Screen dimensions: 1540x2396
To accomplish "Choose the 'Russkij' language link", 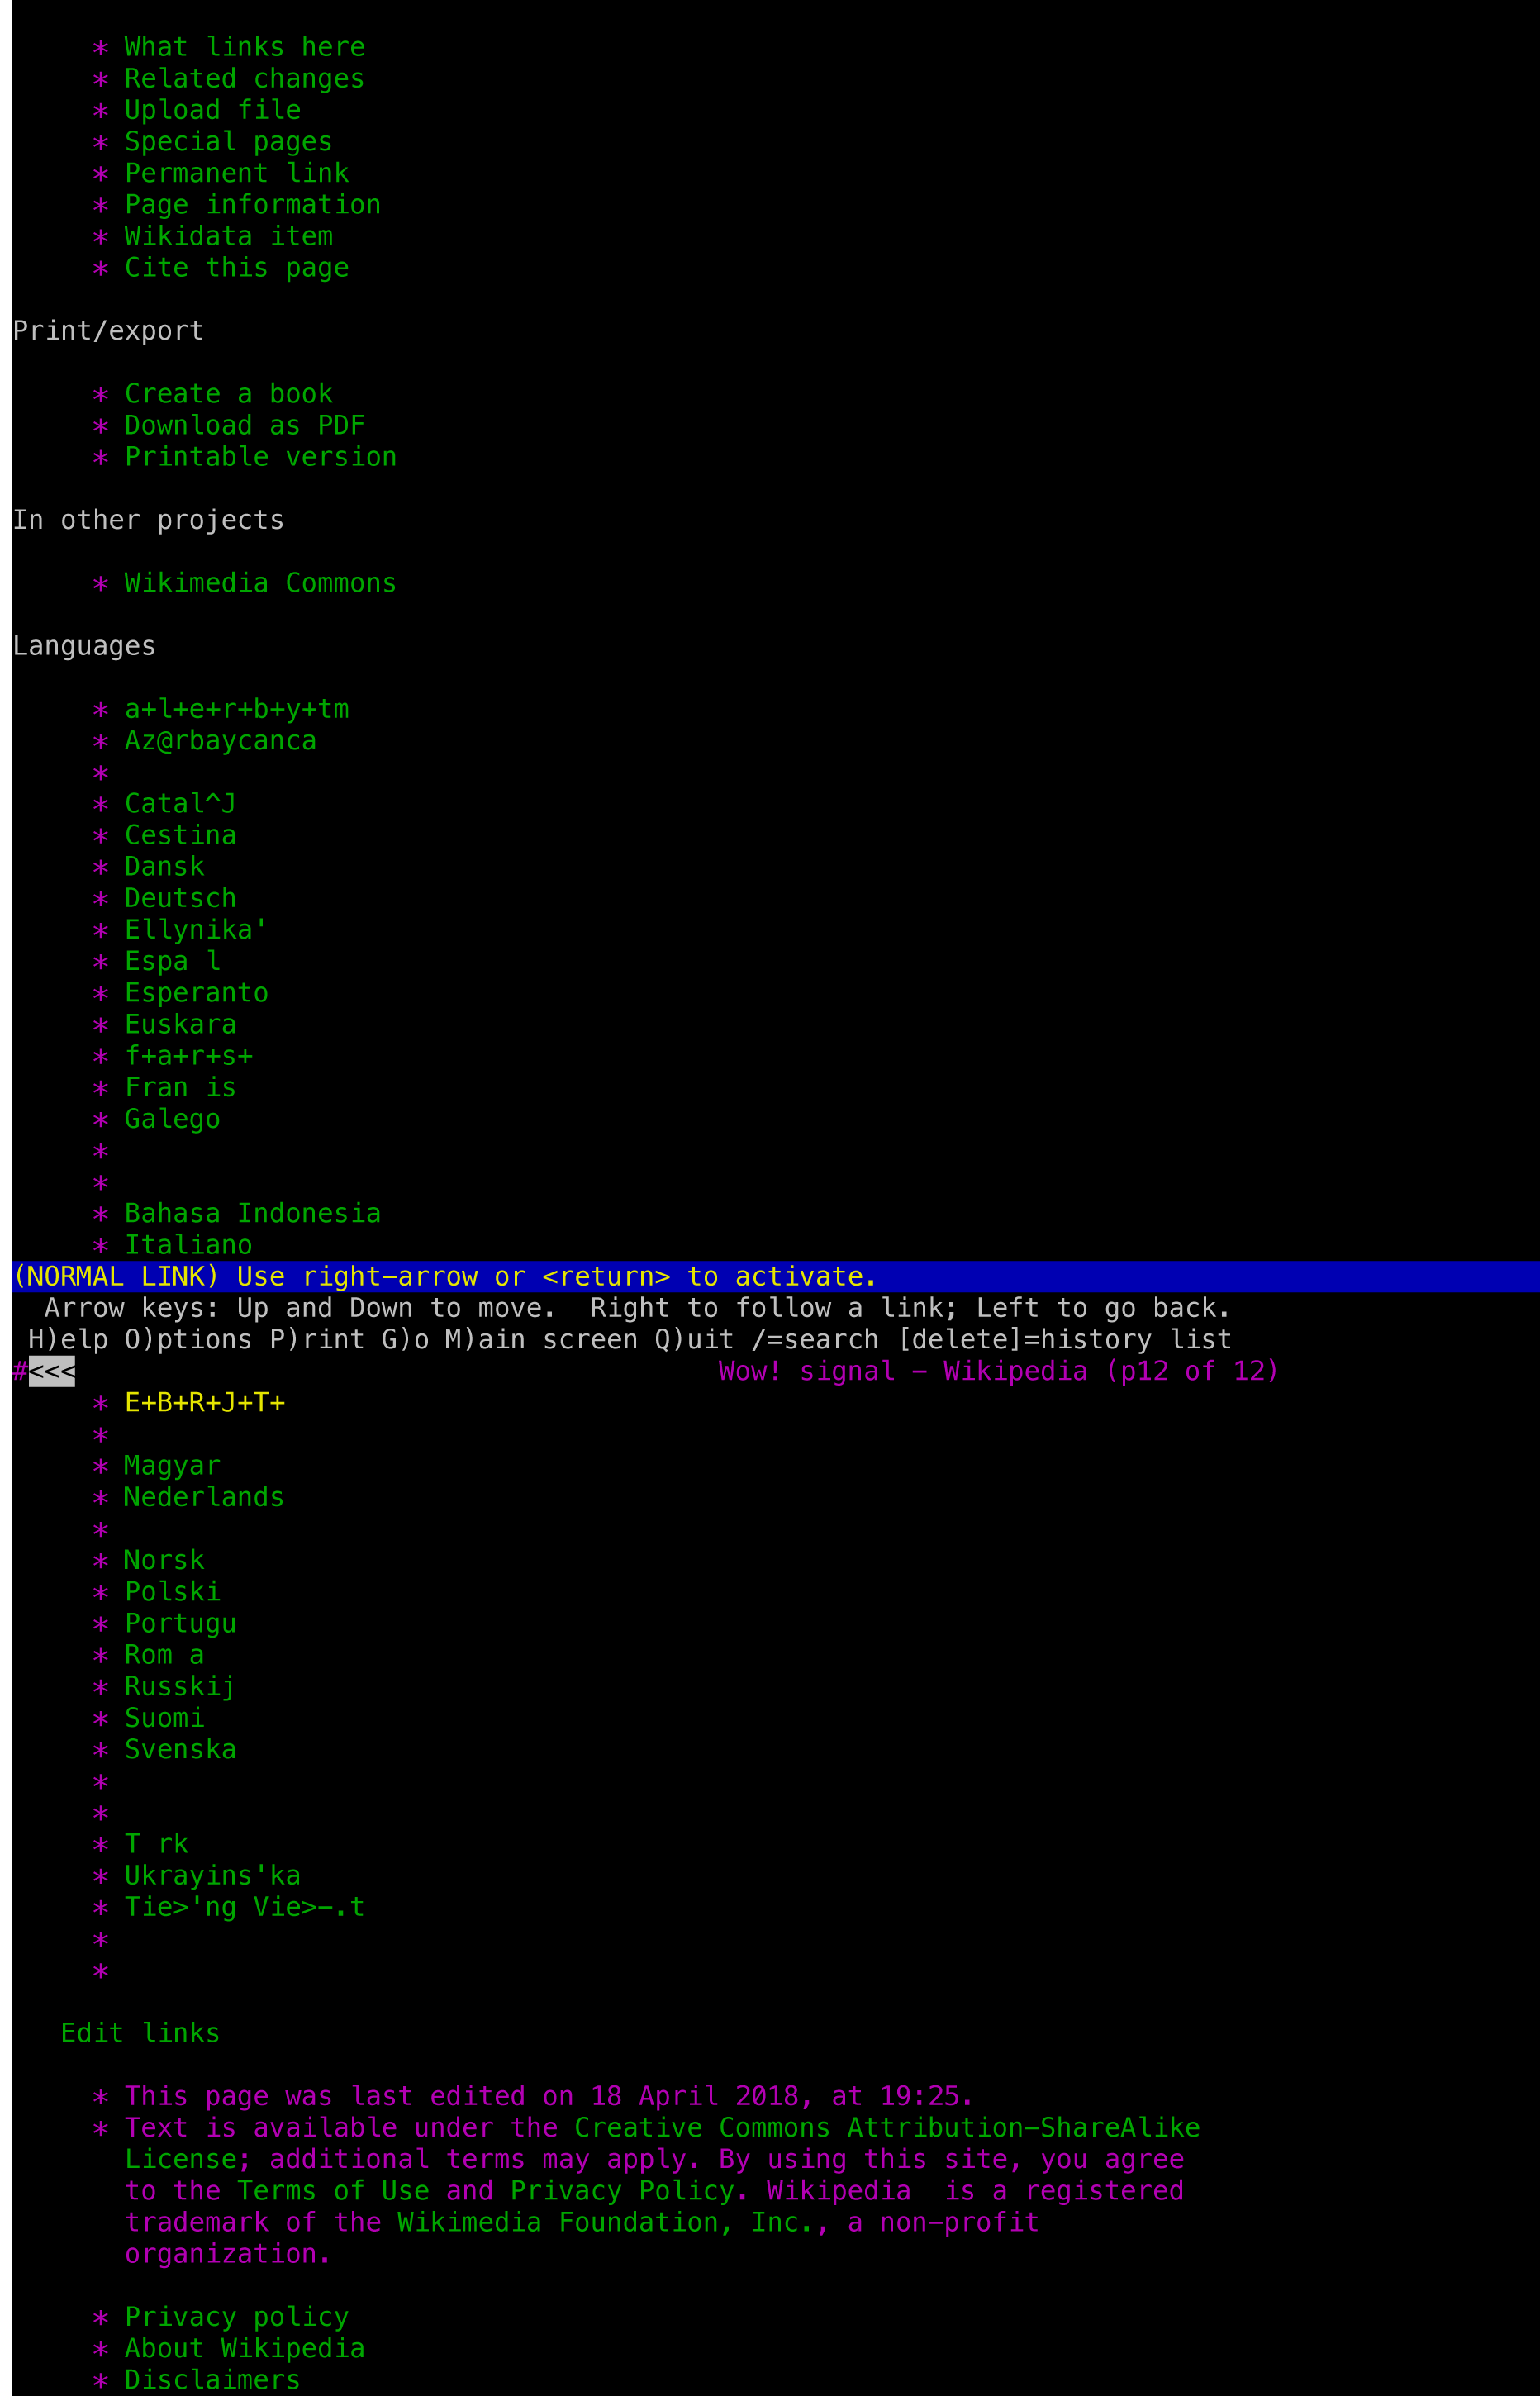I will coord(181,1686).
